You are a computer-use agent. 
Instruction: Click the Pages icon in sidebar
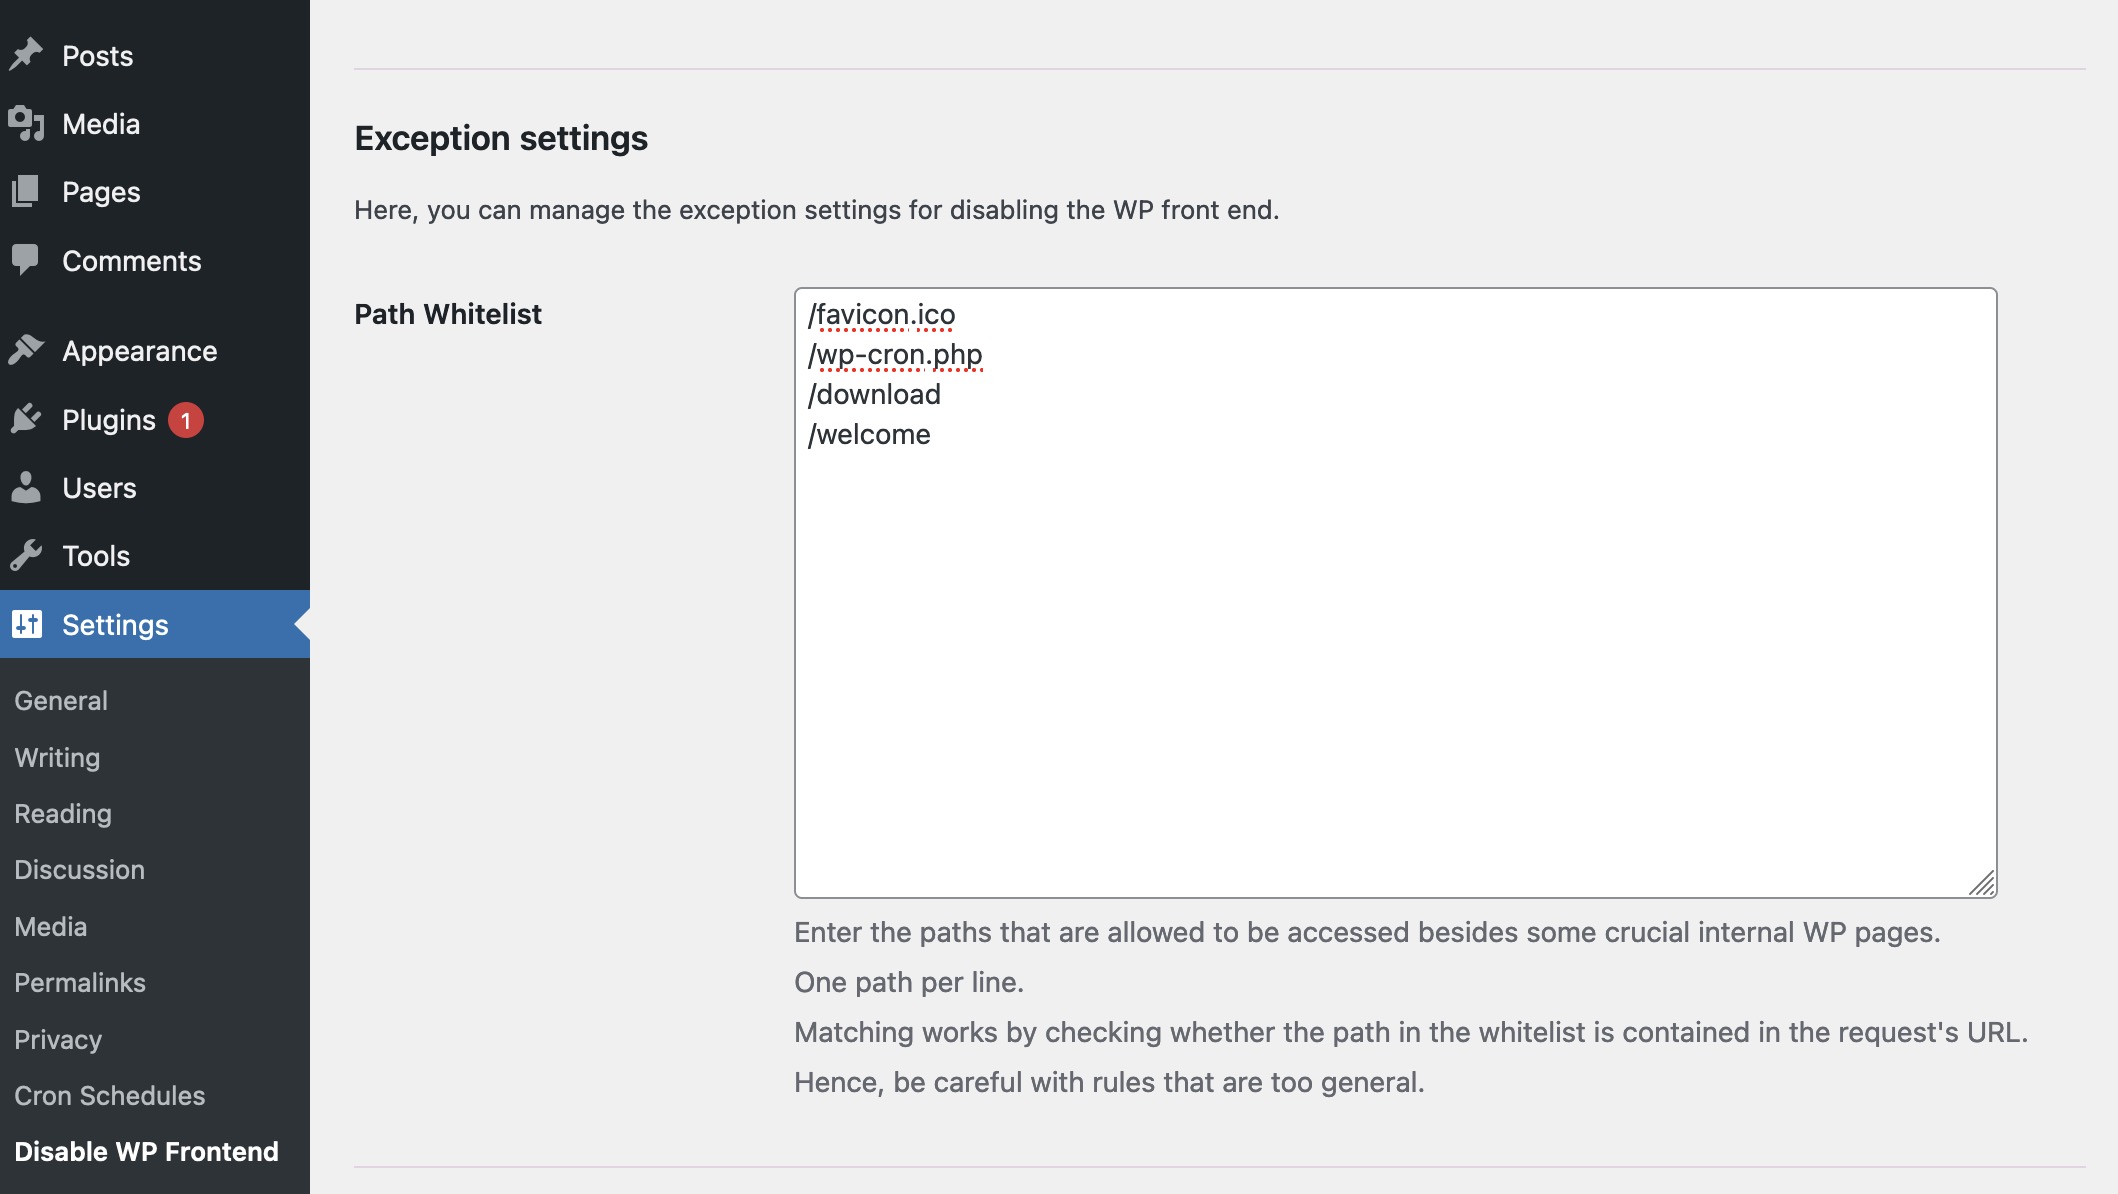tap(28, 191)
